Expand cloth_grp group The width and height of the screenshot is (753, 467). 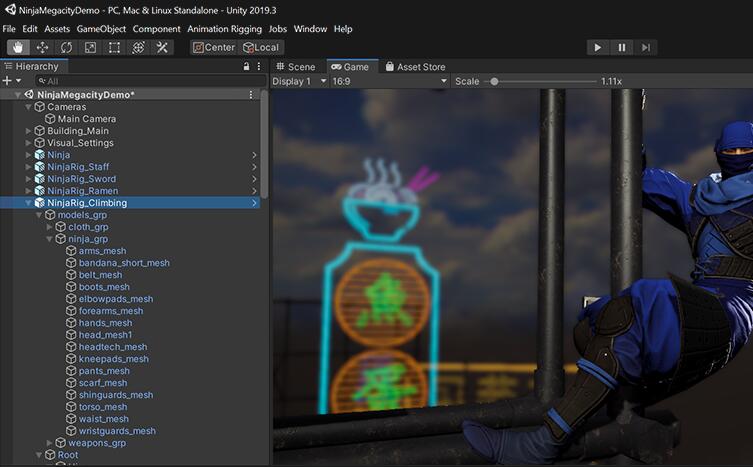coord(49,227)
